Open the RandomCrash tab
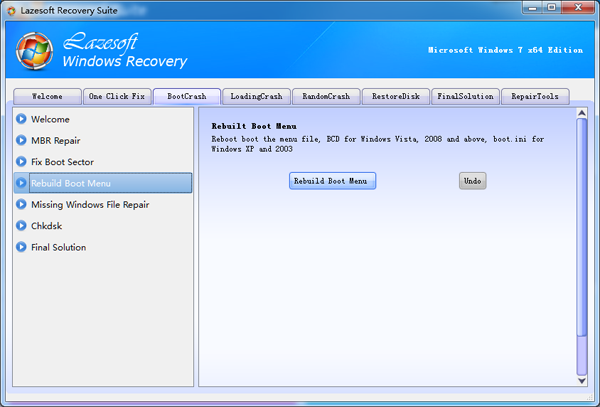This screenshot has width=600, height=407. pyautogui.click(x=326, y=96)
